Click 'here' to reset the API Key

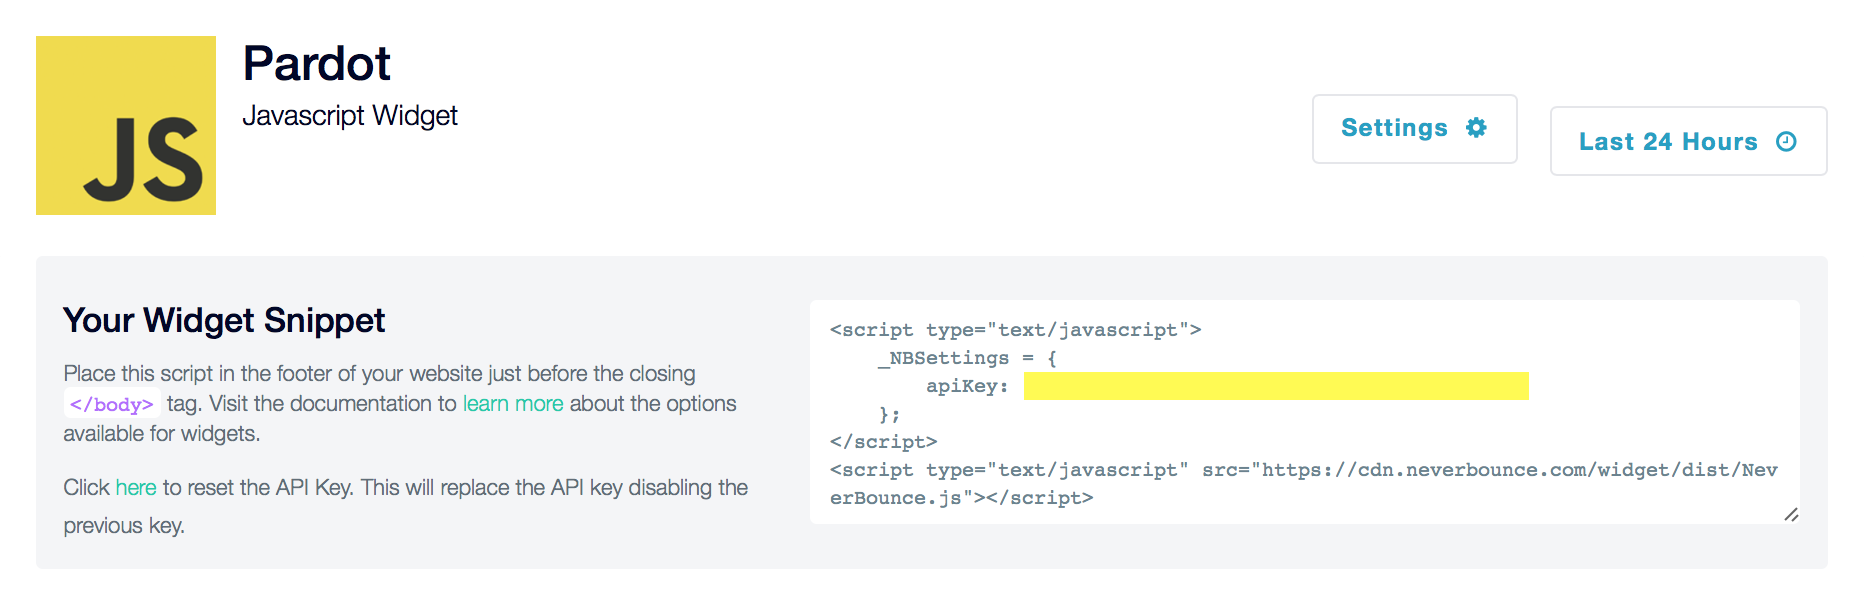(136, 487)
